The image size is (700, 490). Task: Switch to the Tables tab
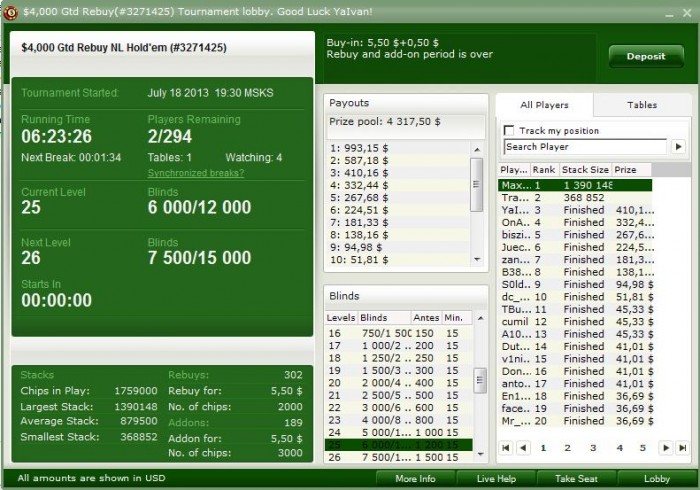[642, 105]
